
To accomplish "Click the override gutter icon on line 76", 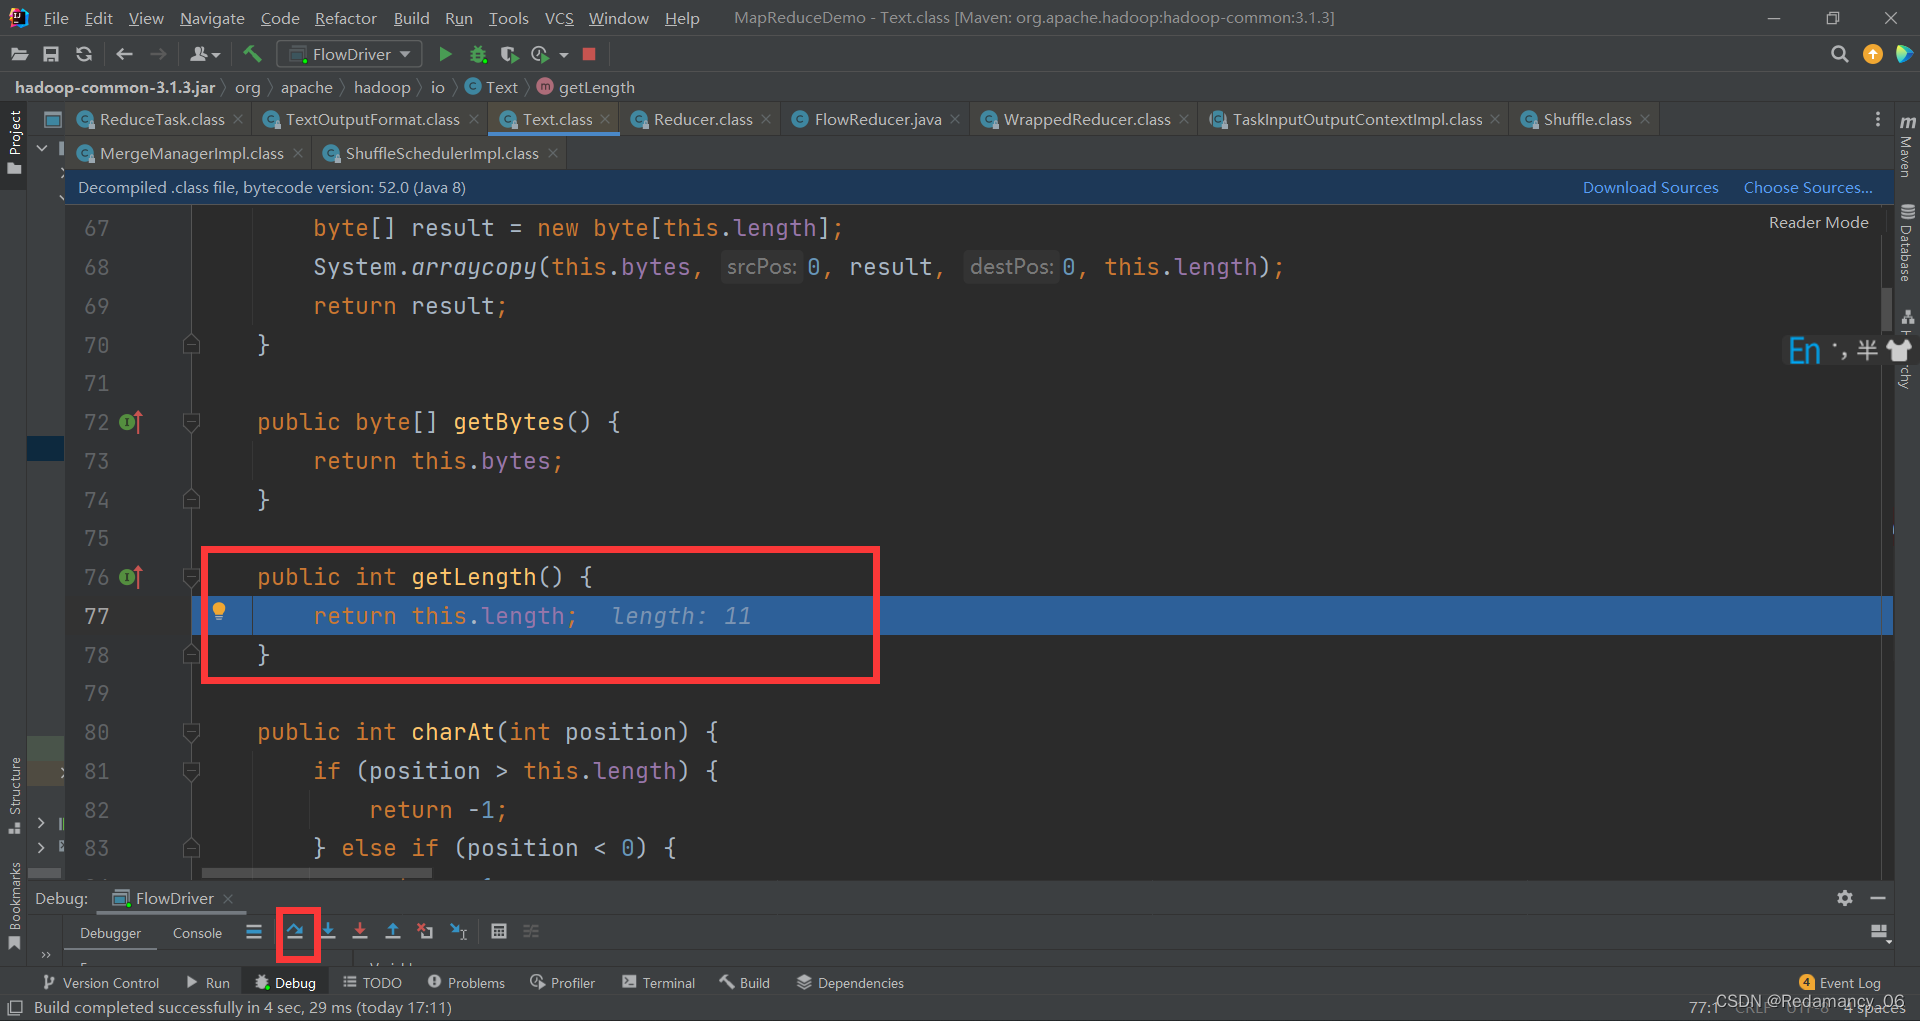I will click(x=131, y=577).
